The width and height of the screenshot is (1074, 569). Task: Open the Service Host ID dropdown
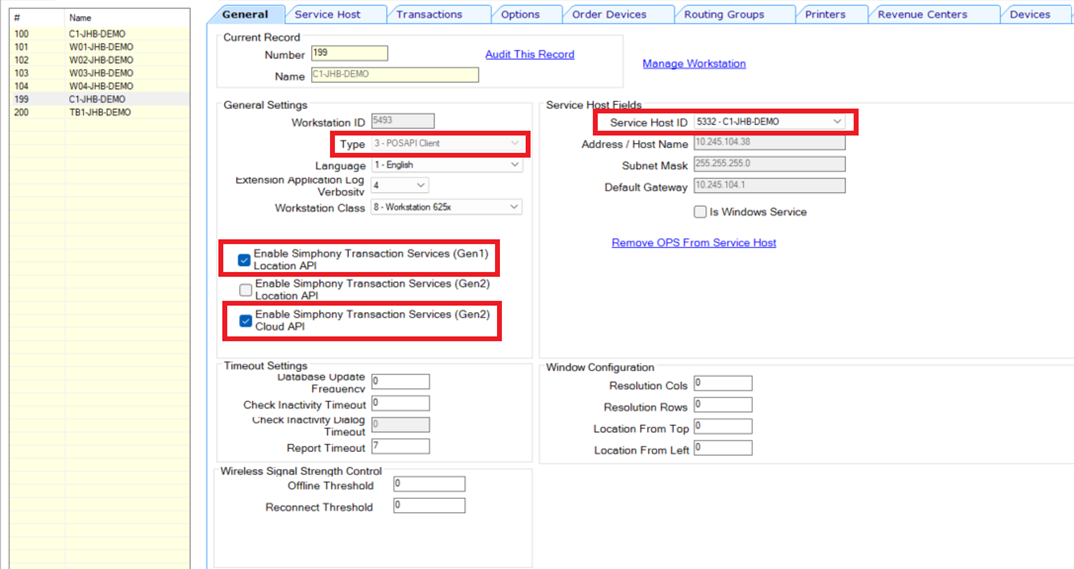point(837,122)
